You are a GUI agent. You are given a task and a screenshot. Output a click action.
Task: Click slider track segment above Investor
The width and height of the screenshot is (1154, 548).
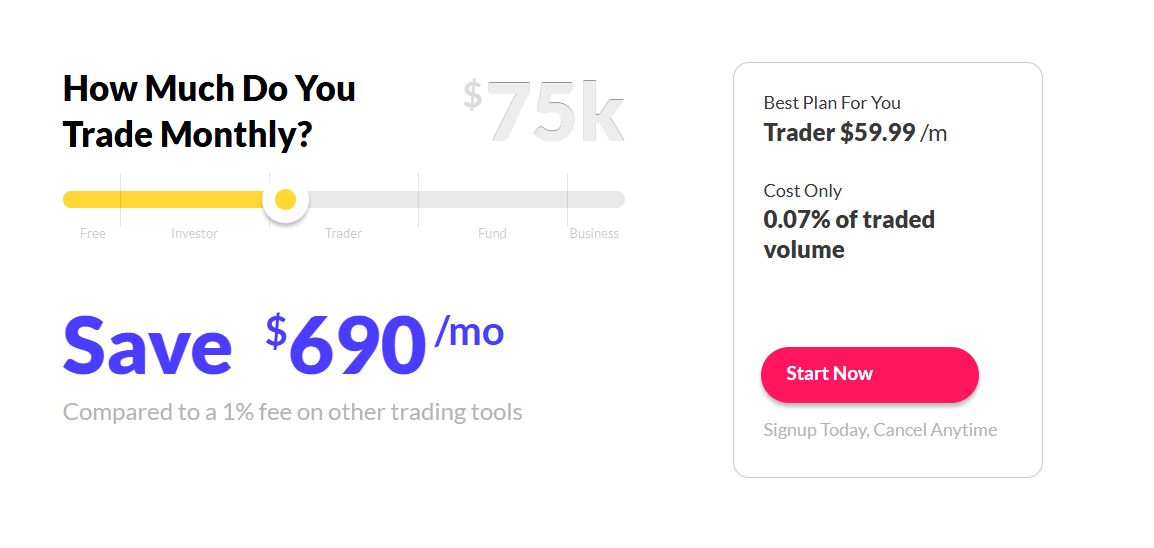click(194, 199)
